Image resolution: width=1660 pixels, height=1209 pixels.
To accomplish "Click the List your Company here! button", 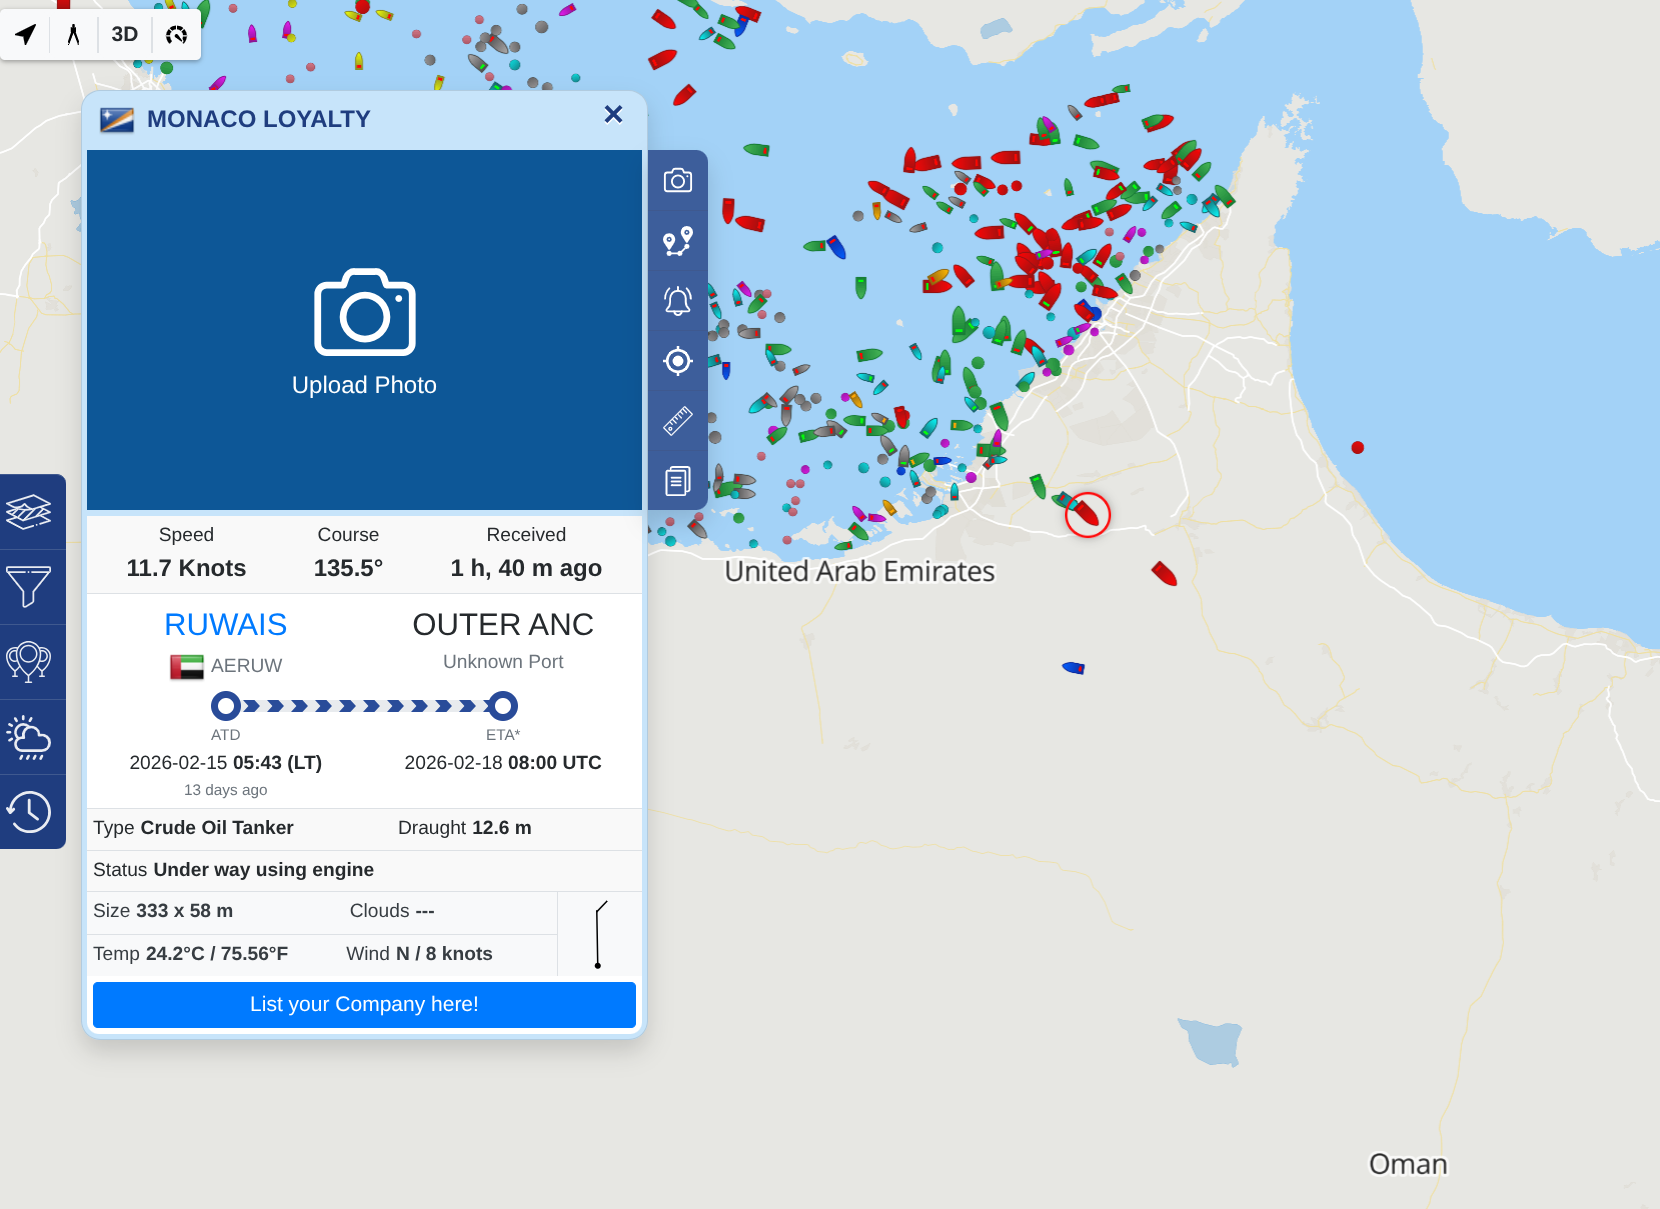I will pos(364,1004).
